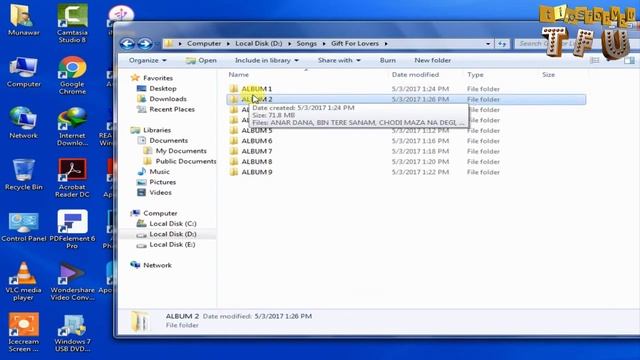Click the refresh button beside address bar
Screen dimensions: 640x360
502,44
